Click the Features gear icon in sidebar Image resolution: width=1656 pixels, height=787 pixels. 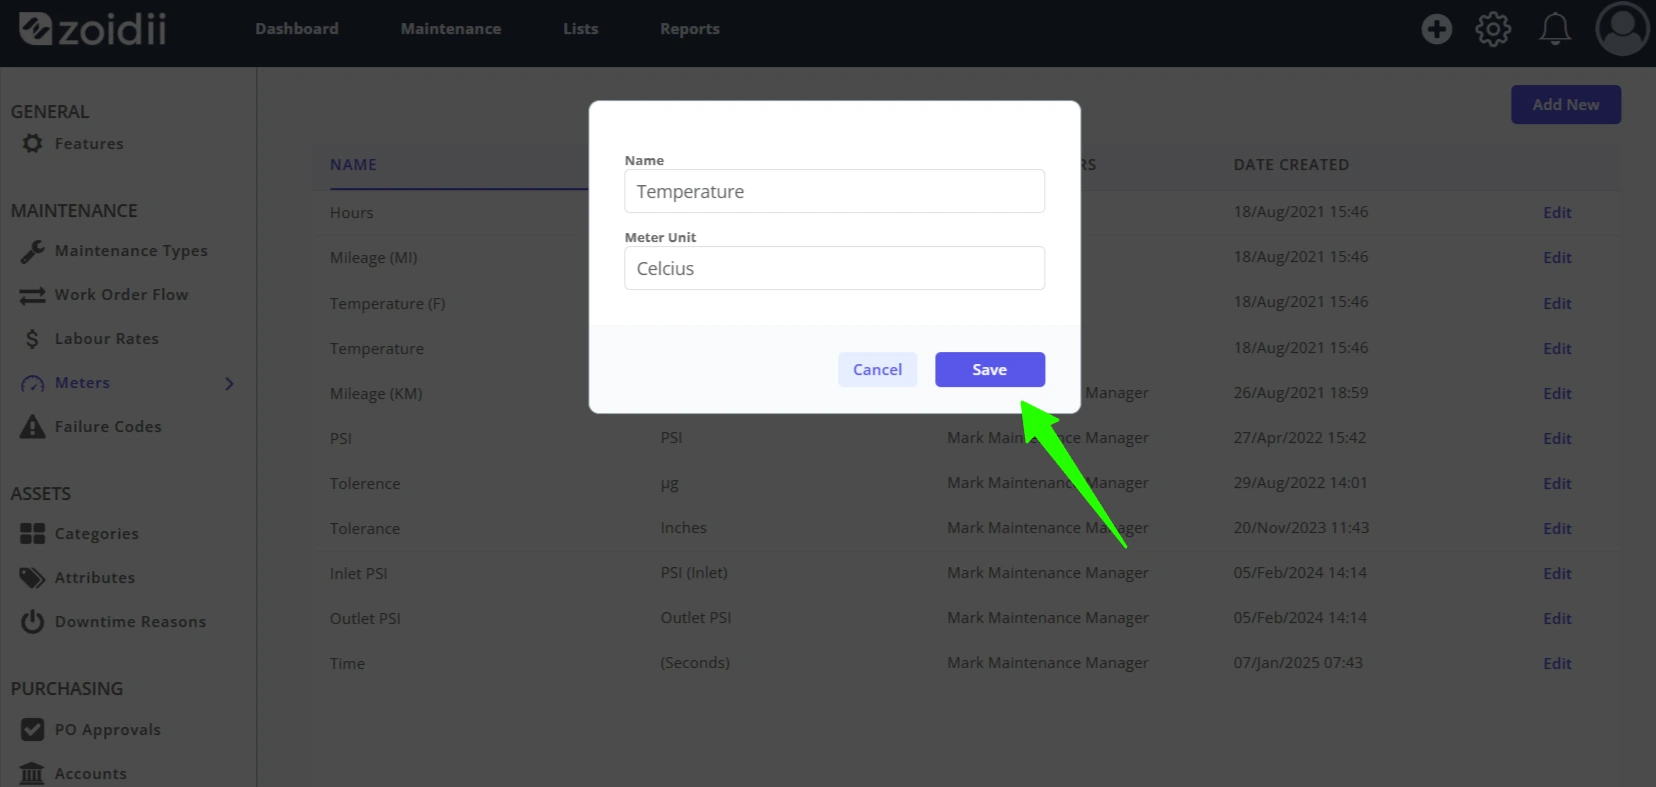point(32,143)
